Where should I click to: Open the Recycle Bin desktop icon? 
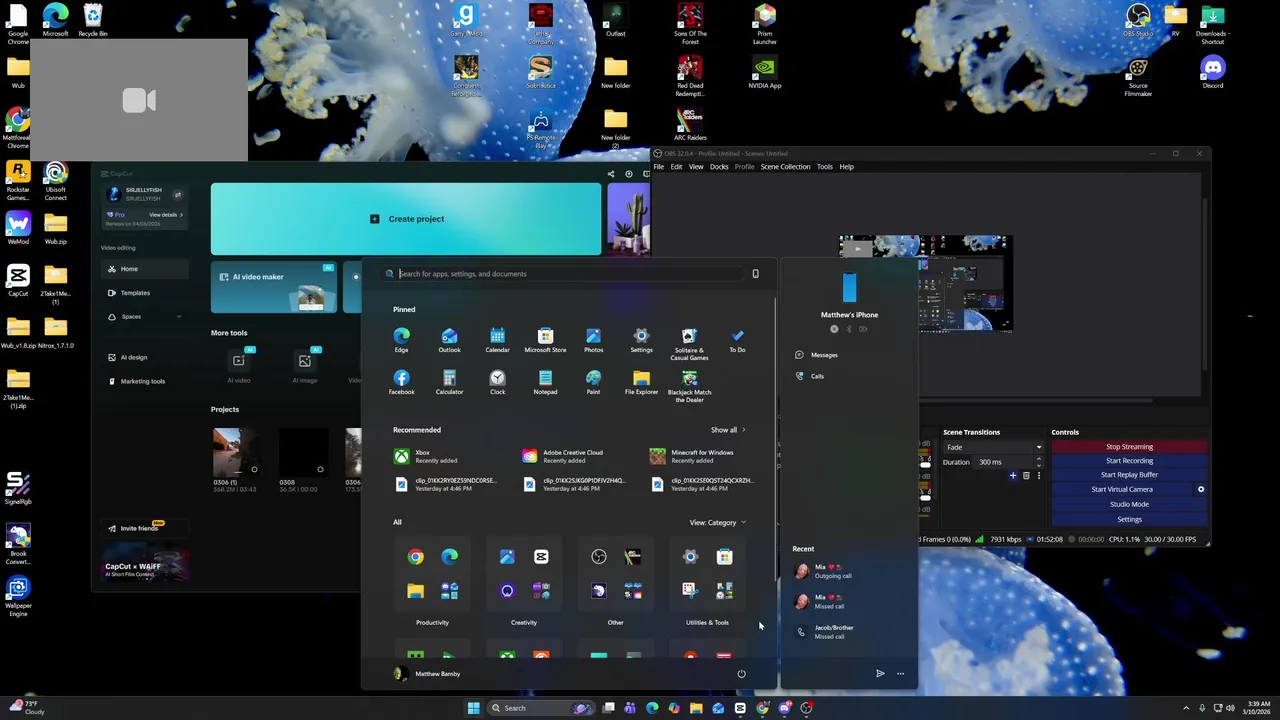(93, 20)
